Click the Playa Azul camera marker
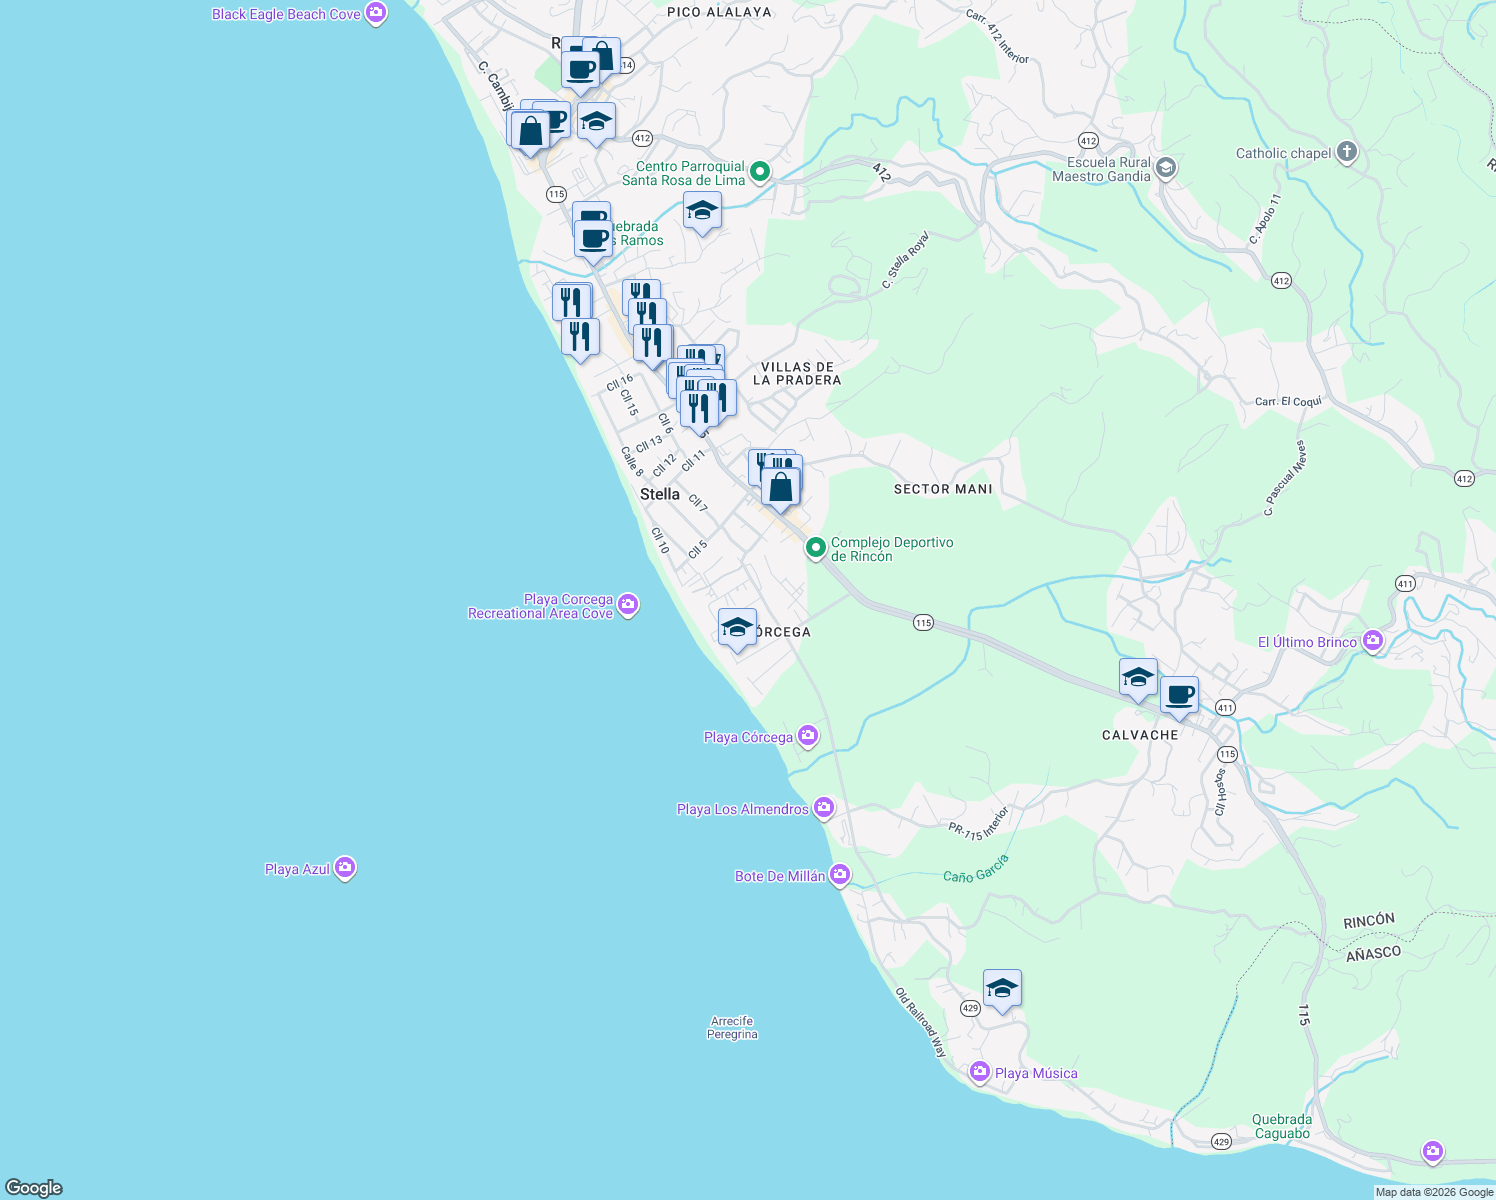Viewport: 1496px width, 1200px height. coord(344,868)
